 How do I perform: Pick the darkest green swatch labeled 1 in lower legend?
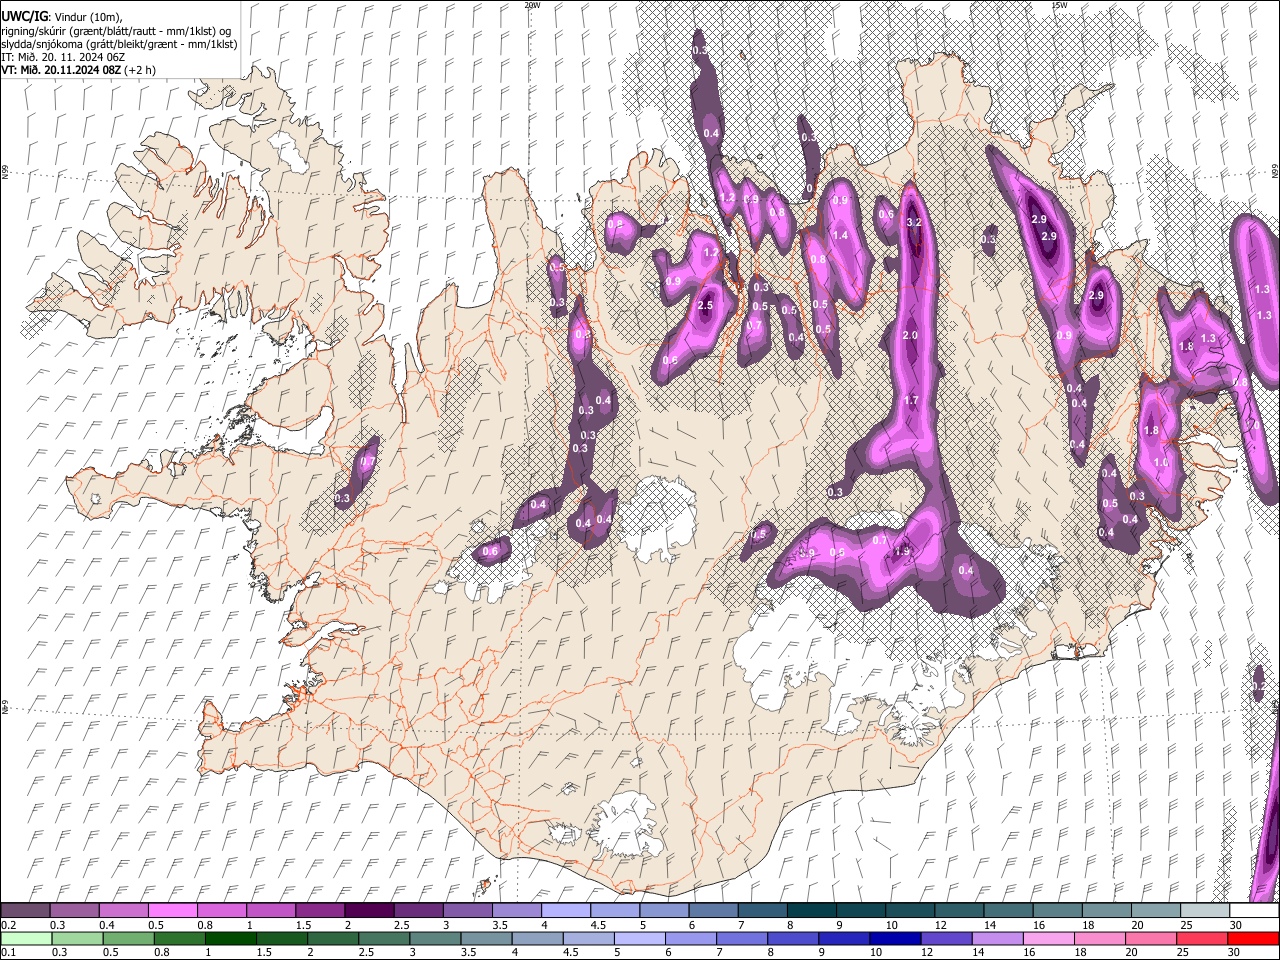(230, 939)
